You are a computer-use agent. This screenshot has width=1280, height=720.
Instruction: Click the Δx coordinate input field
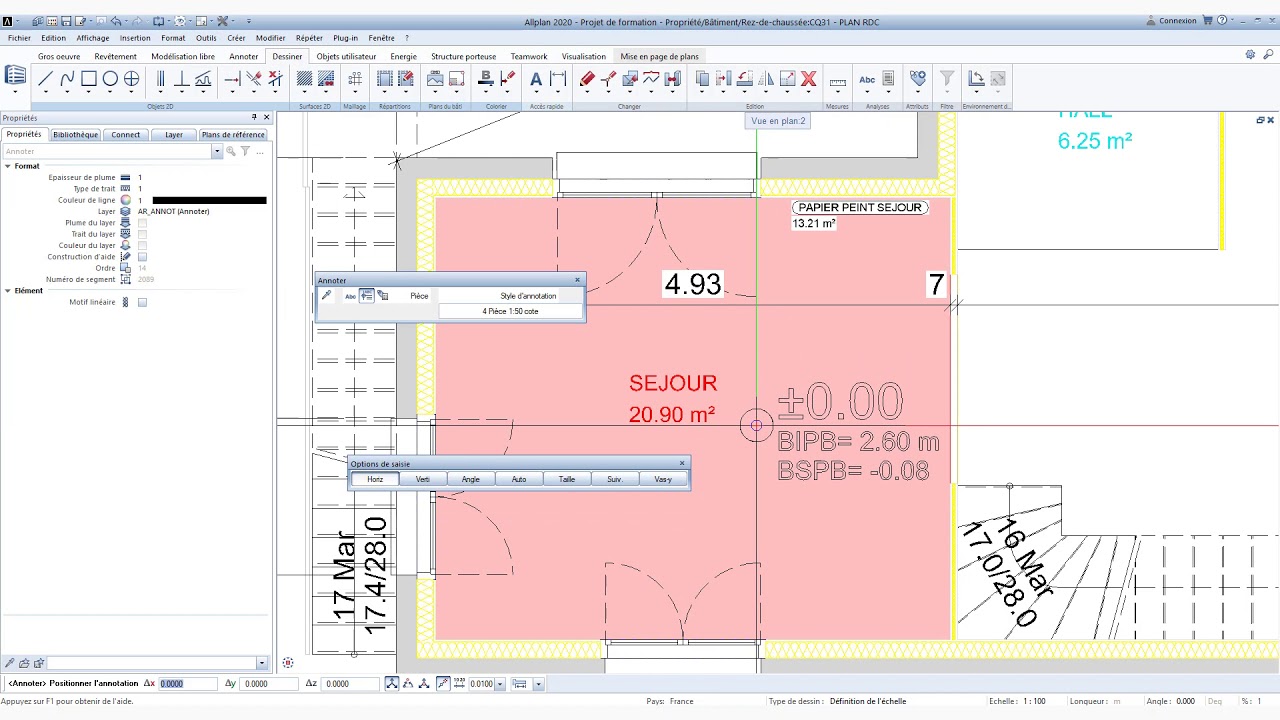(188, 684)
